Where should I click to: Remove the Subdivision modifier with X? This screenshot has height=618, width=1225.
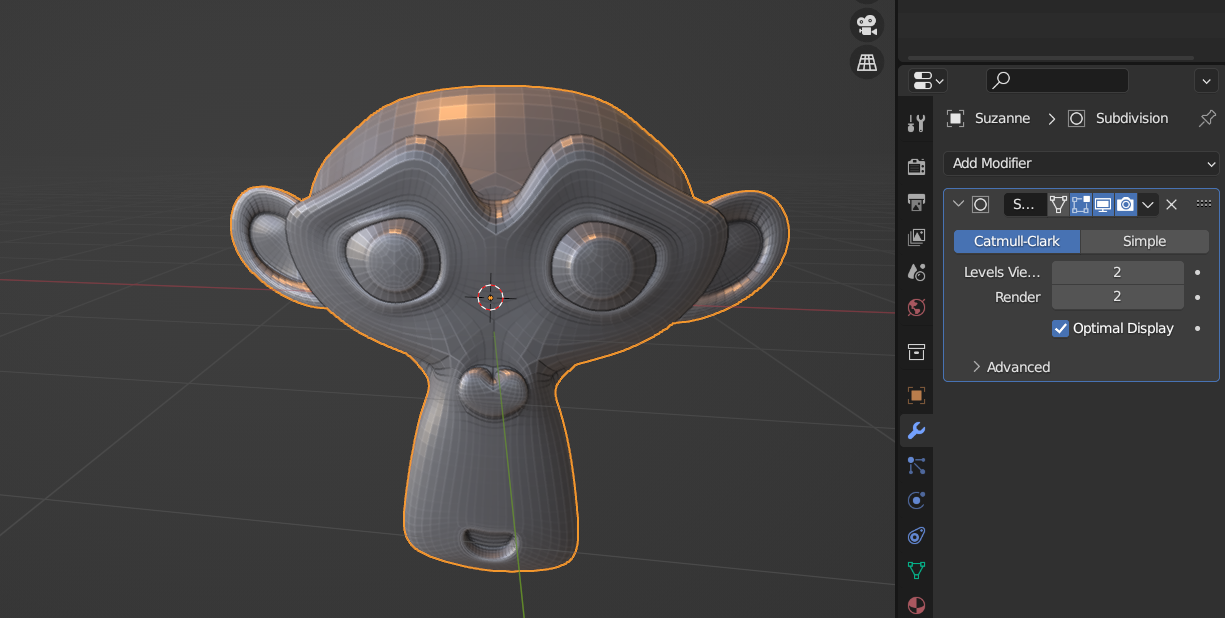point(1172,204)
